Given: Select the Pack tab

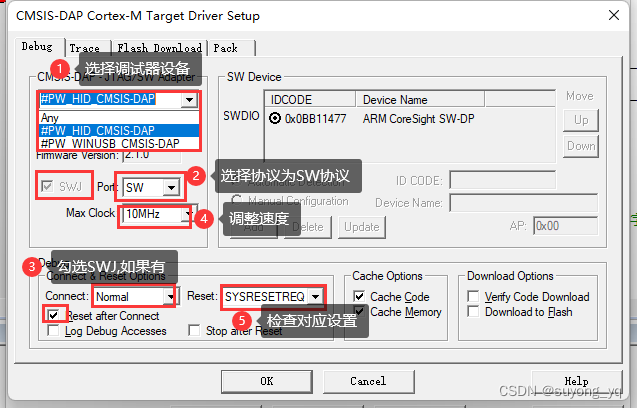Looking at the screenshot, I should (231, 48).
